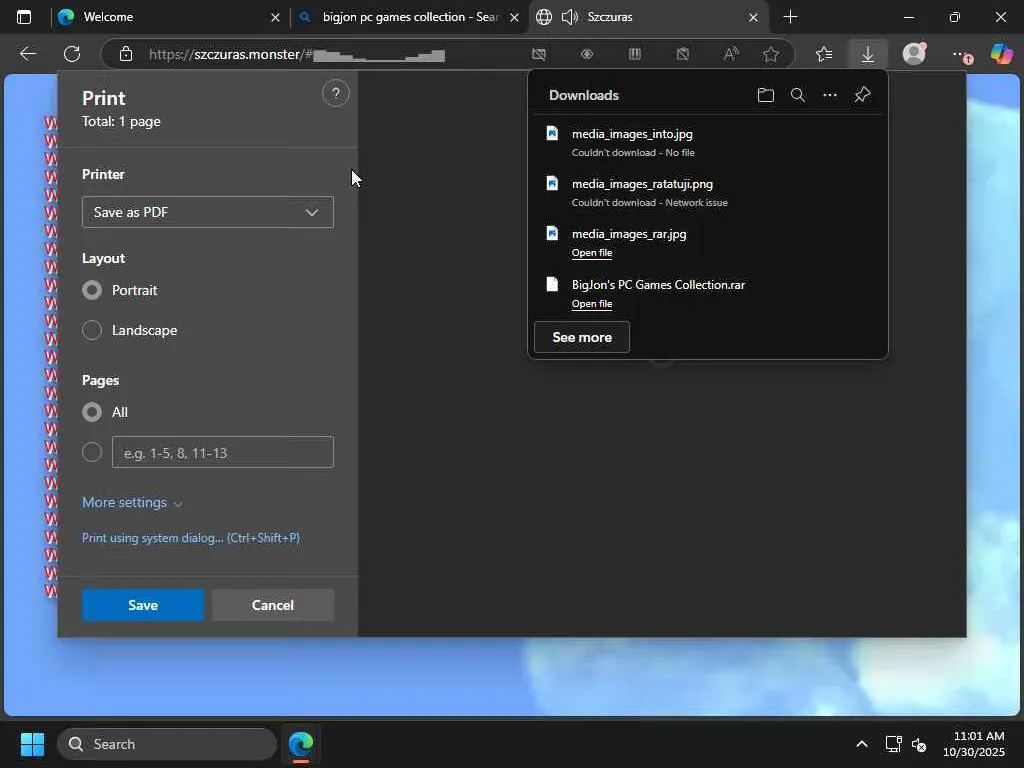Click Print using system dialog link

(191, 537)
